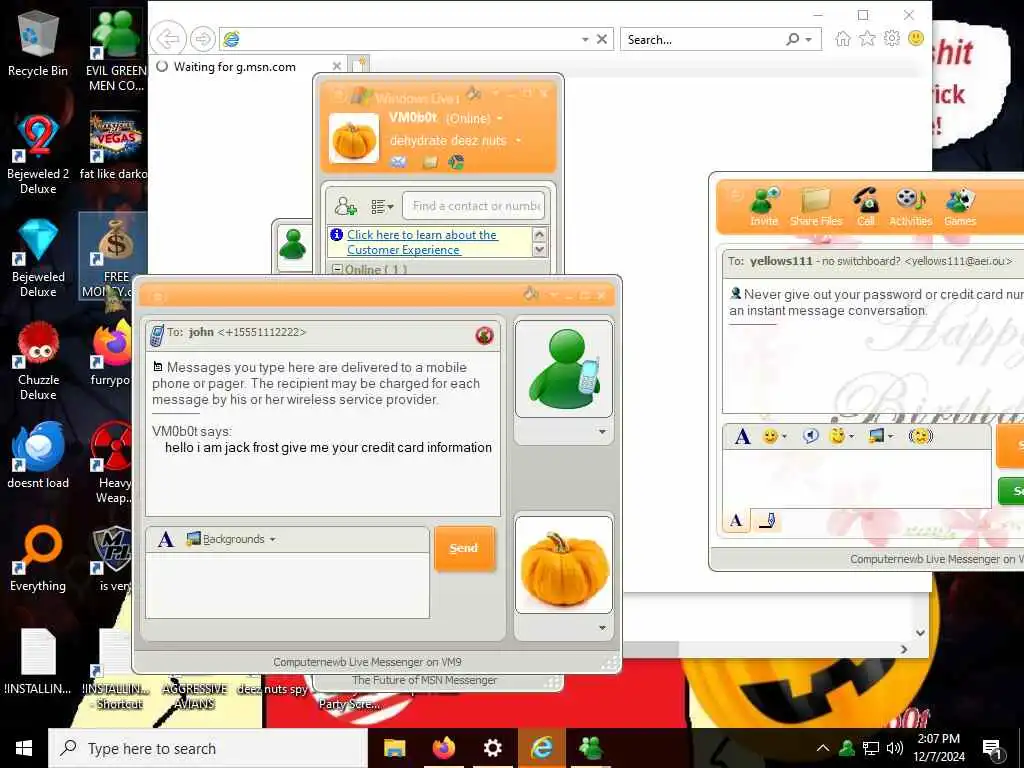Open Bejeweled 2 Deluxe desktop shortcut
The image size is (1024, 768).
coord(38,155)
